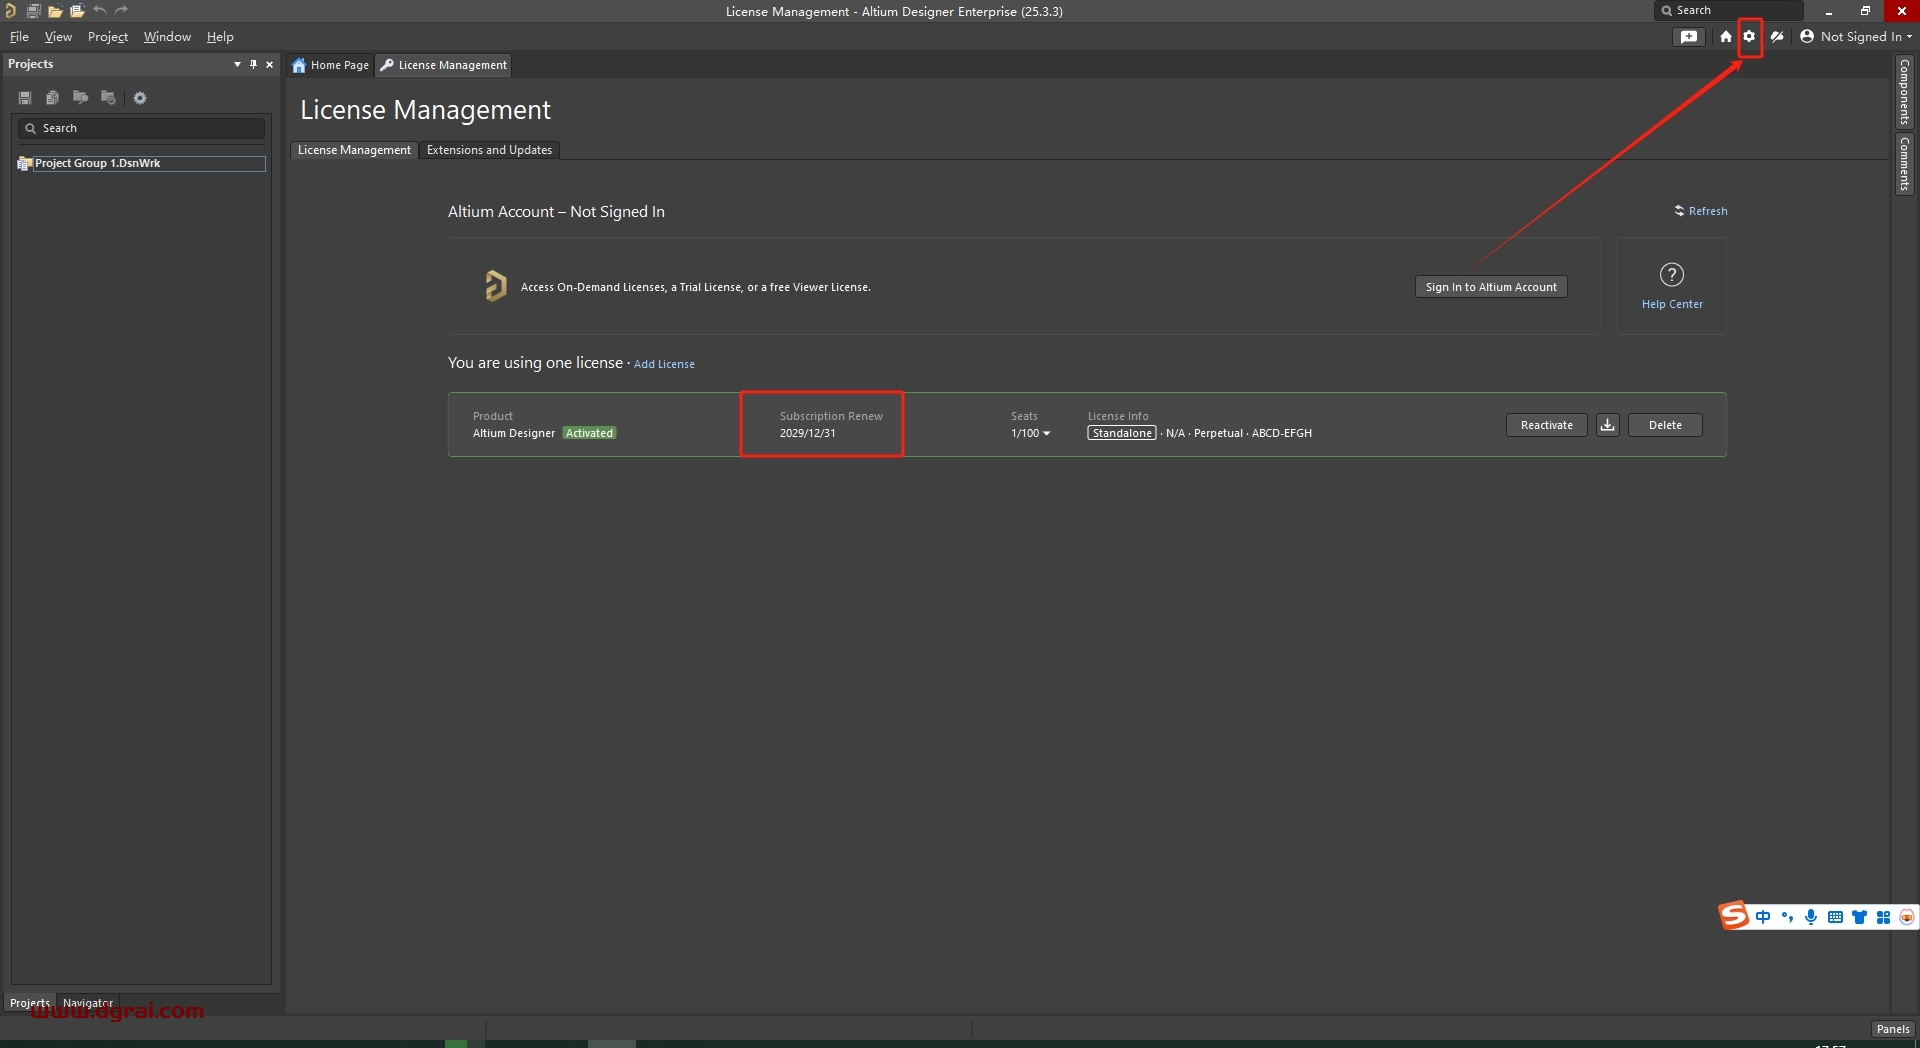1920x1048 pixels.
Task: Open the Window menu
Action: 167,37
